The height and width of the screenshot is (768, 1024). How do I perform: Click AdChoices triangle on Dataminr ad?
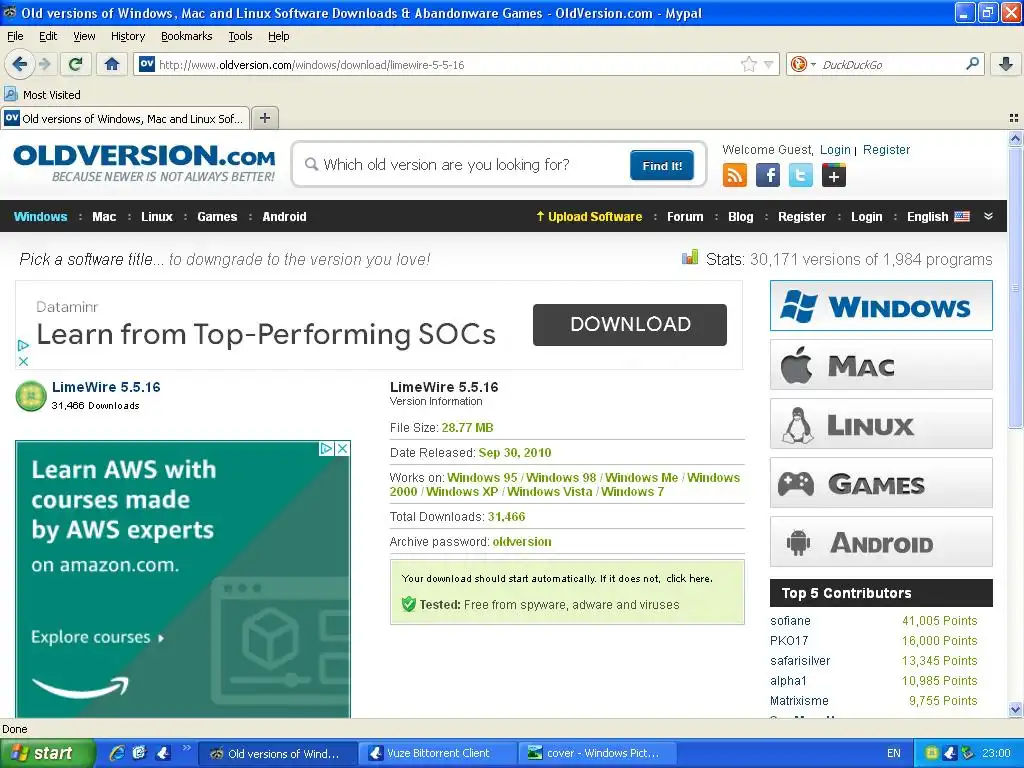(23, 345)
